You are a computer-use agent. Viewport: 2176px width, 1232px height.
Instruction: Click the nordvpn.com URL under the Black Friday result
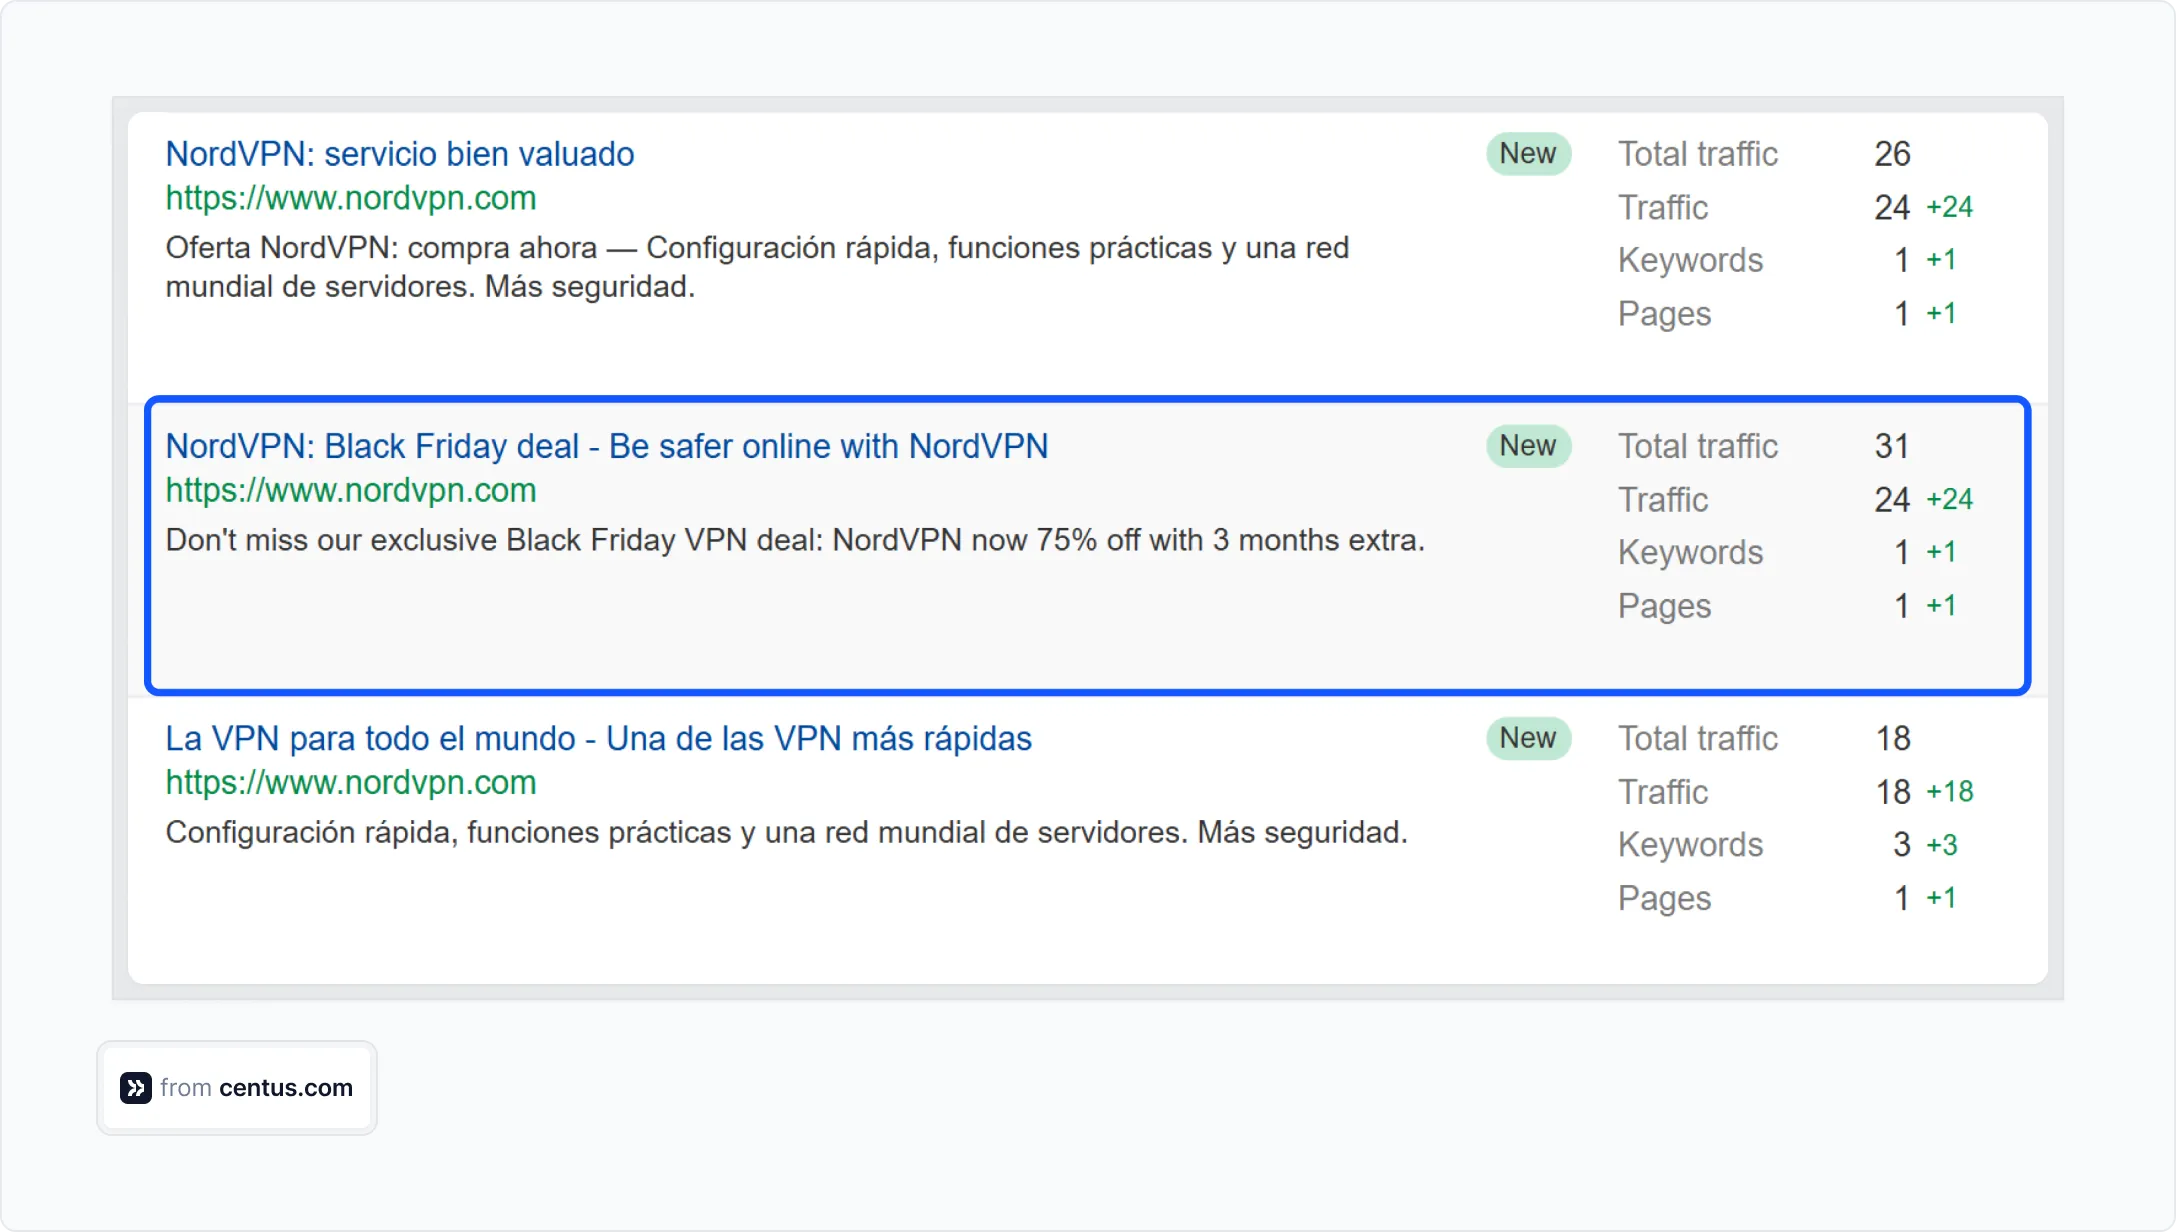(x=350, y=490)
